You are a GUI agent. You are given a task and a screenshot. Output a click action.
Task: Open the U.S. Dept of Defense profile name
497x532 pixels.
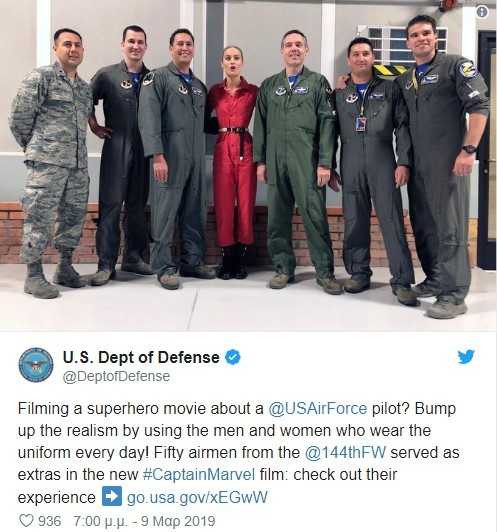point(141,358)
